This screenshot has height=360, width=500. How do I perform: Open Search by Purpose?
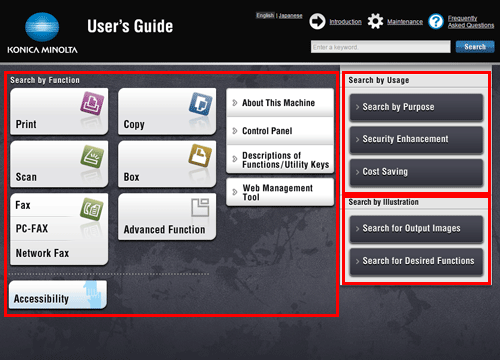click(x=416, y=107)
